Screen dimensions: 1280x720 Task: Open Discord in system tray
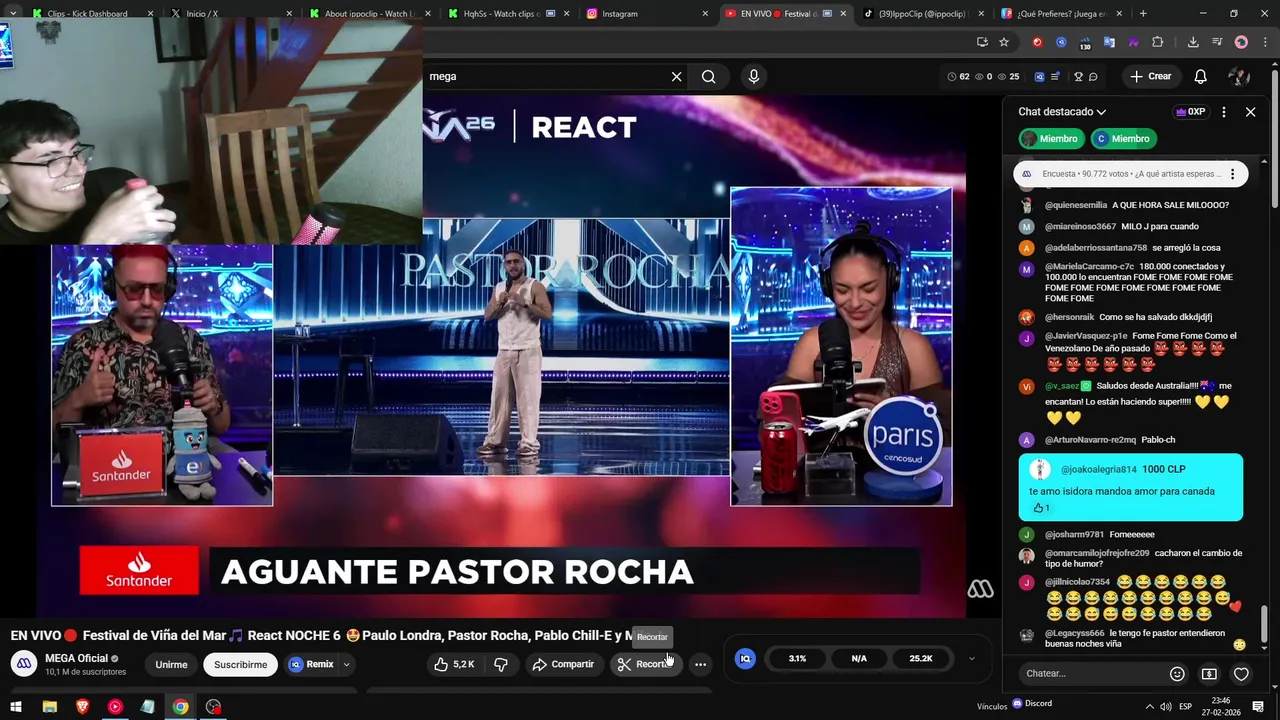click(1032, 703)
